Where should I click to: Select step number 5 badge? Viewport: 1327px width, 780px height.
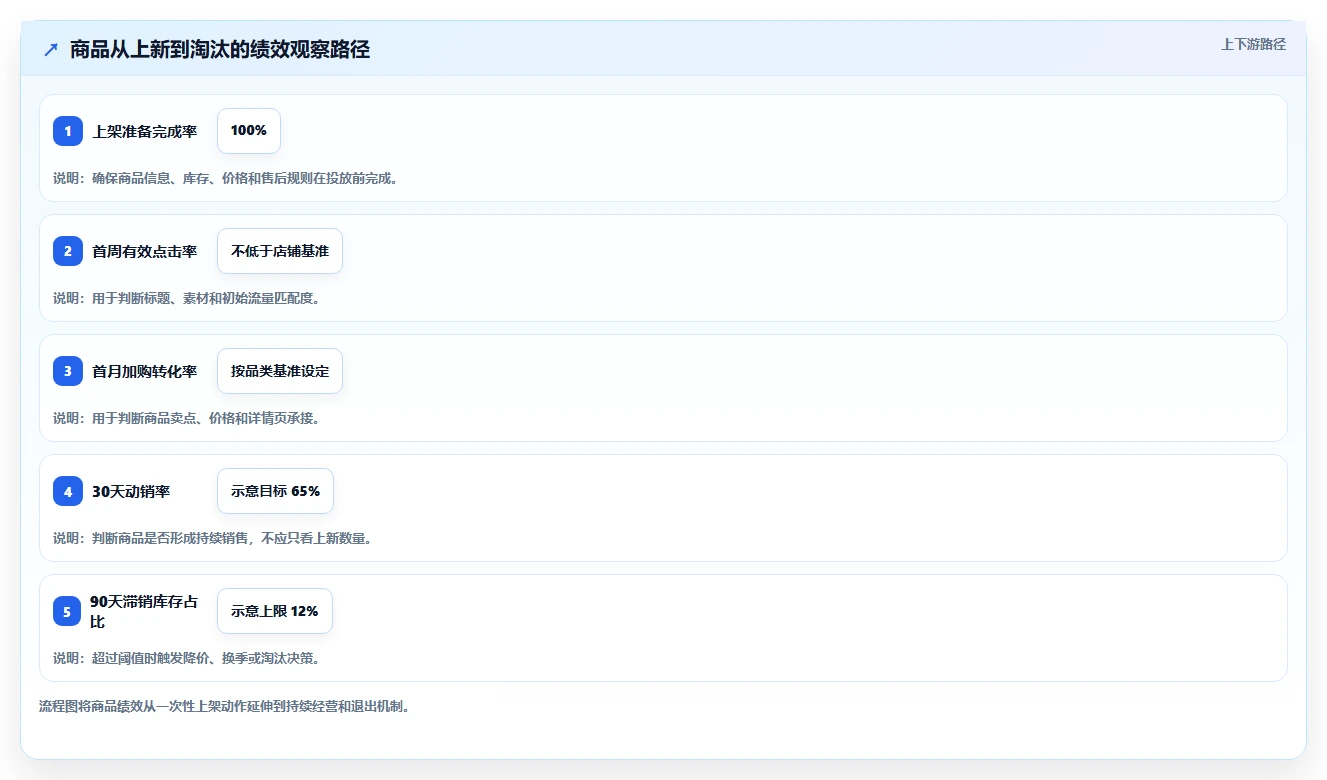(x=68, y=611)
